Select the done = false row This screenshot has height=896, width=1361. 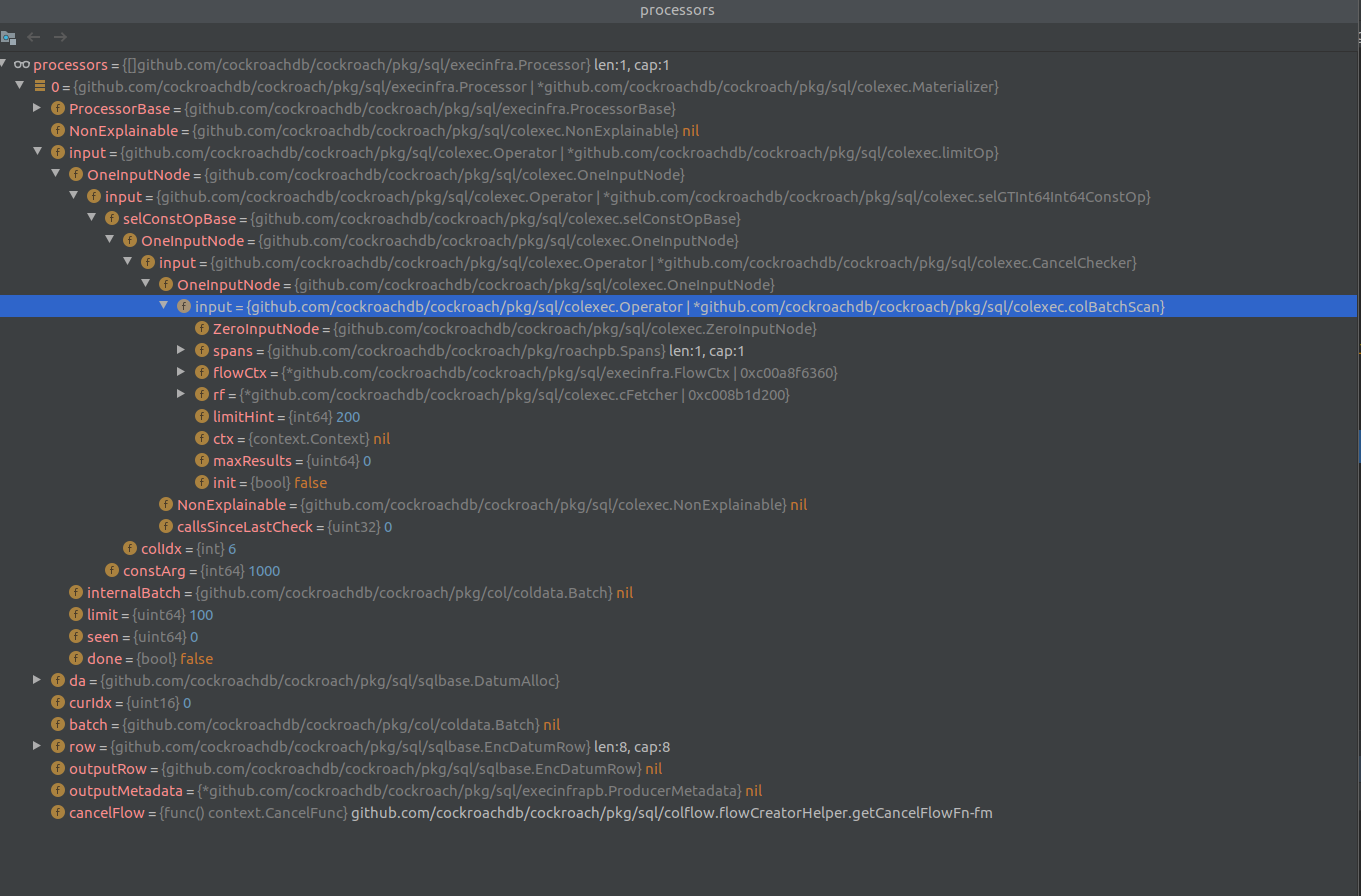680,658
